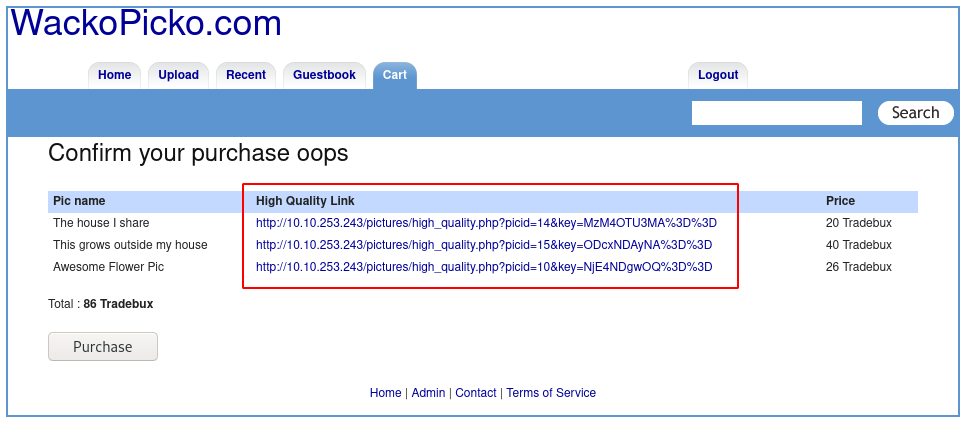Focus the search text field
Viewport: 967px width, 422px height.
pyautogui.click(x=776, y=113)
